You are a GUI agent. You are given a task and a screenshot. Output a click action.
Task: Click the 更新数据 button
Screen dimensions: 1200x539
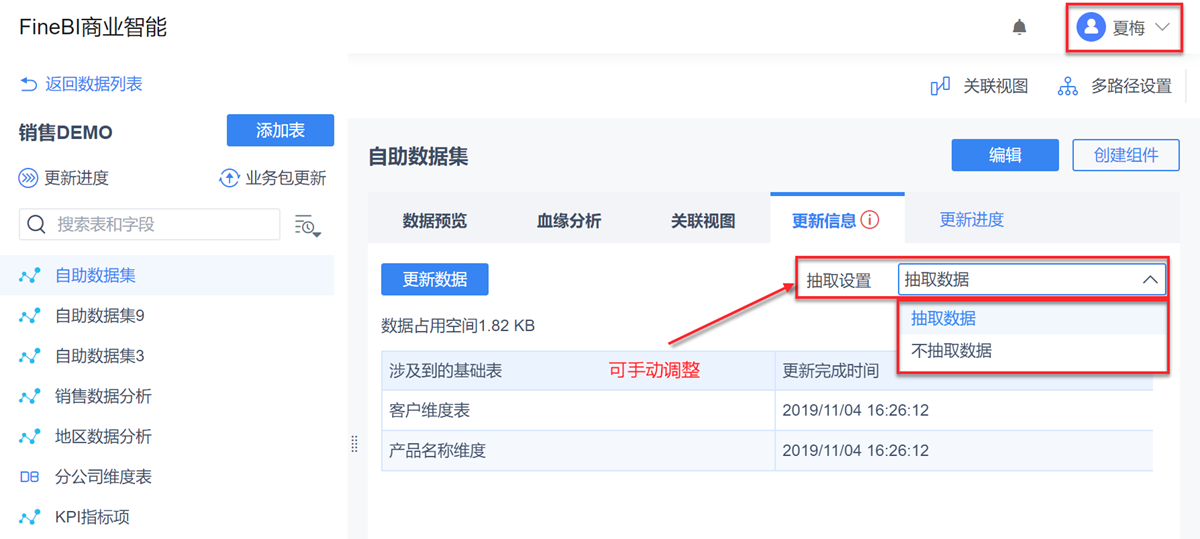pos(435,280)
